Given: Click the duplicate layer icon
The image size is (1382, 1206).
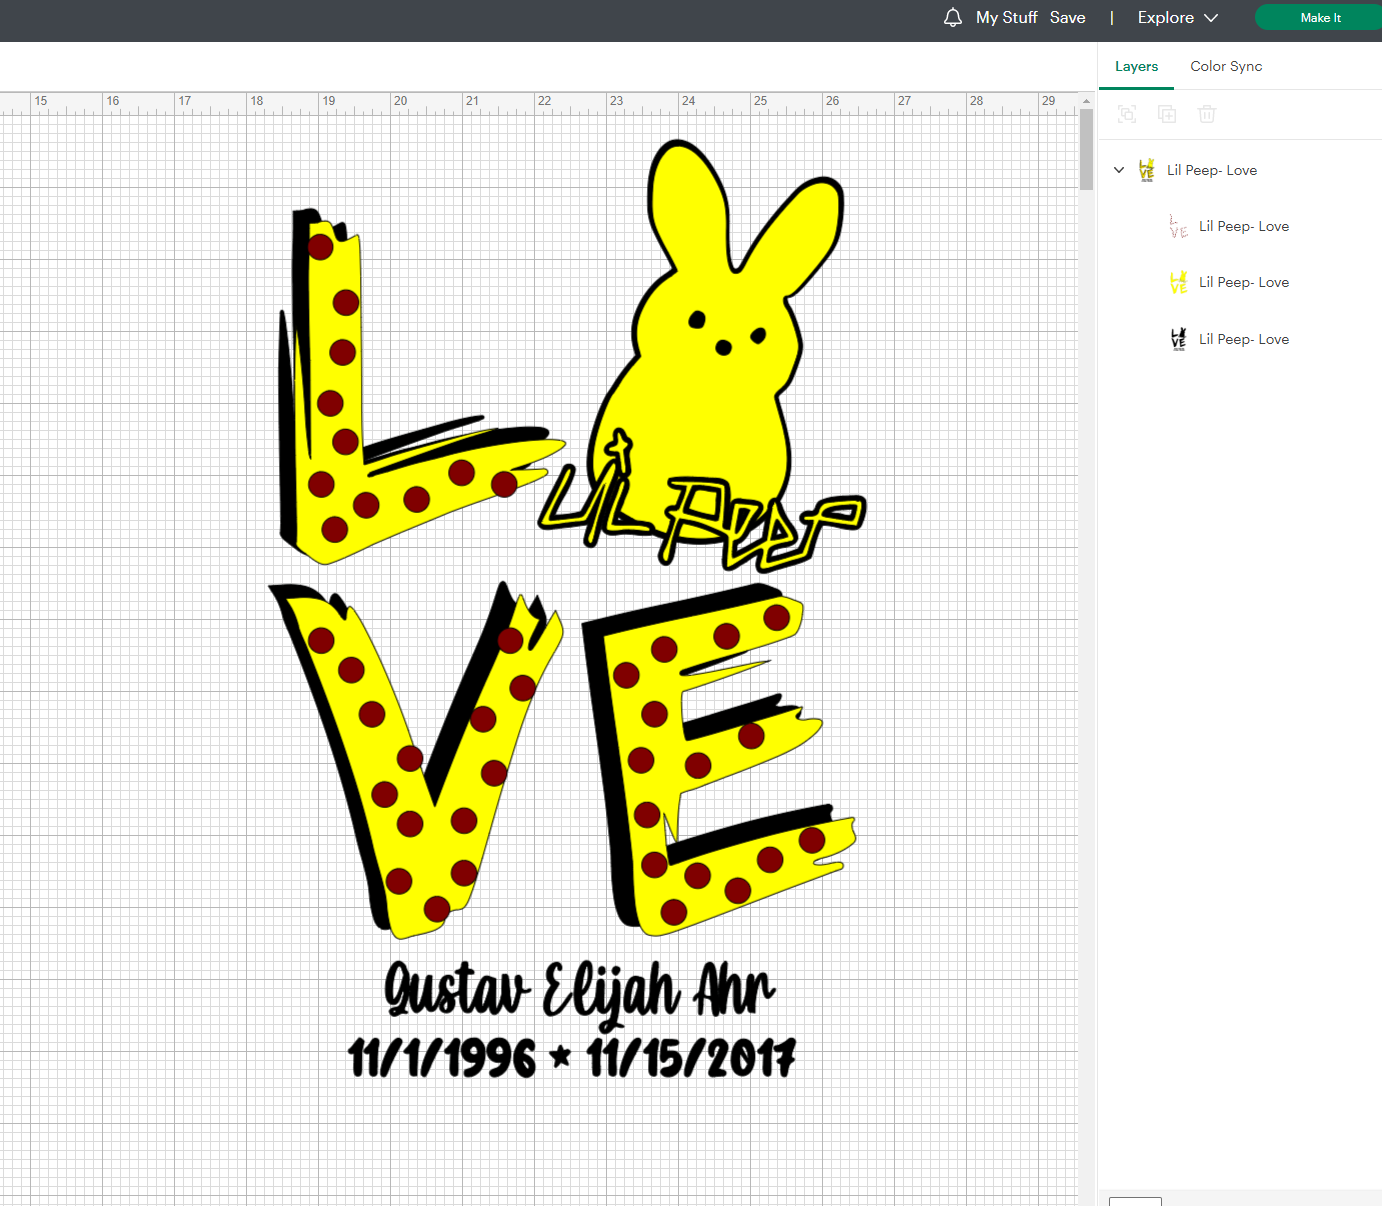Looking at the screenshot, I should (x=1167, y=114).
